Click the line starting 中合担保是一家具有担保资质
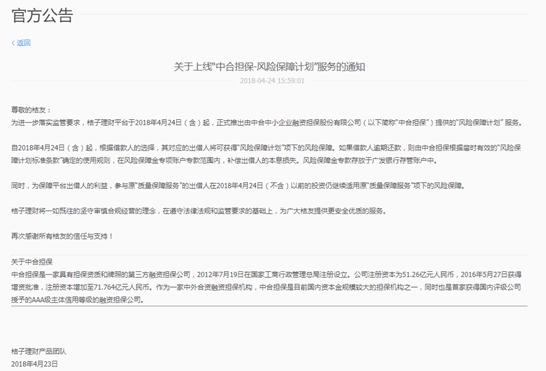Viewport: 546px width, 371px height. [x=266, y=275]
